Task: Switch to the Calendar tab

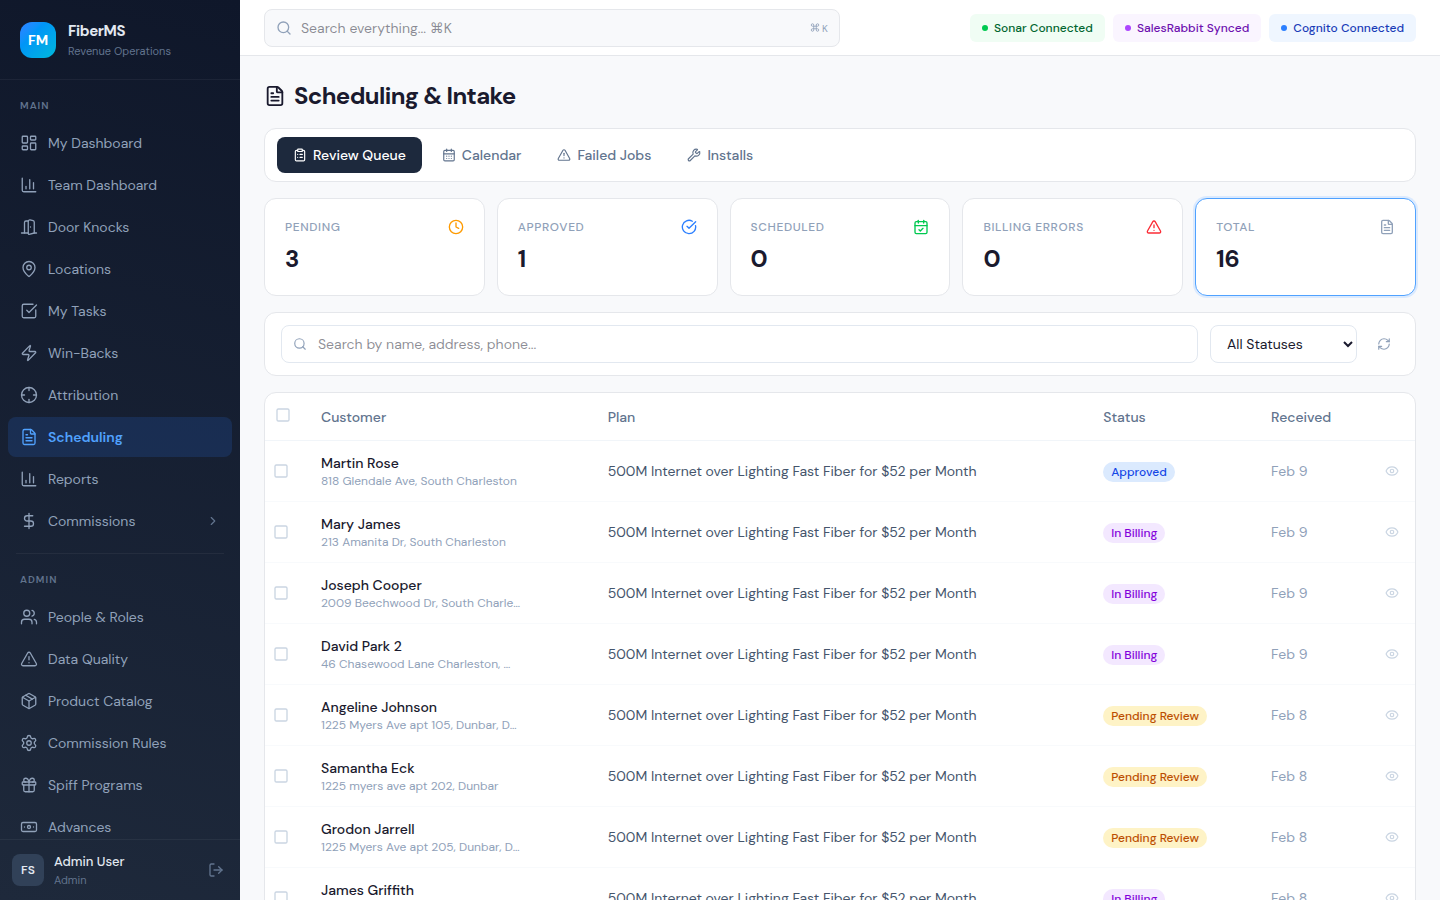Action: click(x=482, y=155)
